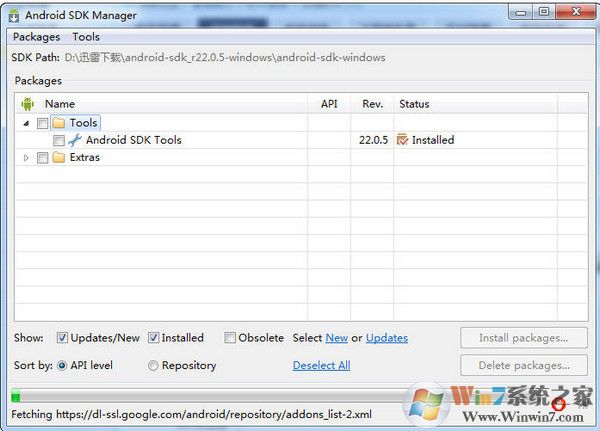
Task: Click the Delete packages button
Action: click(x=524, y=365)
